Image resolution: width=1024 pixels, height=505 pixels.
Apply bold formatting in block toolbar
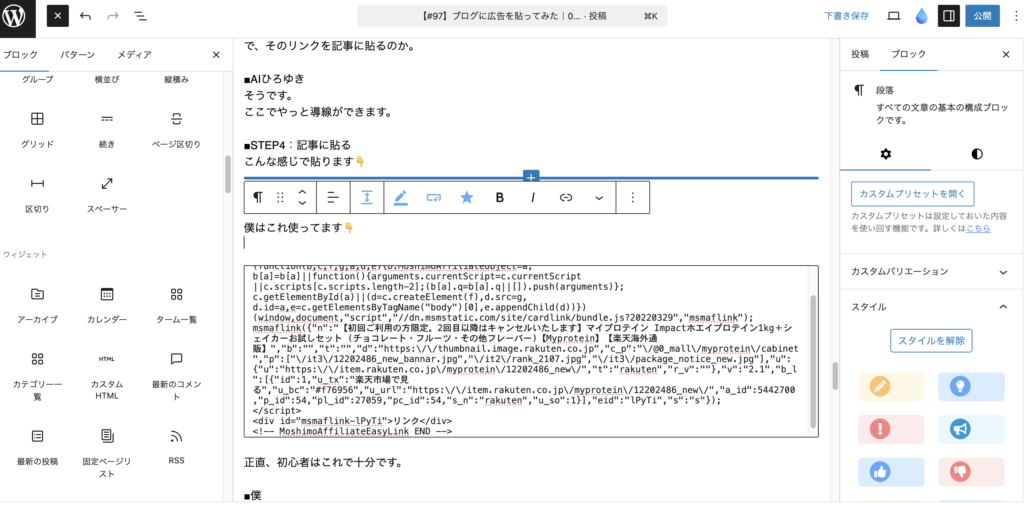(499, 197)
